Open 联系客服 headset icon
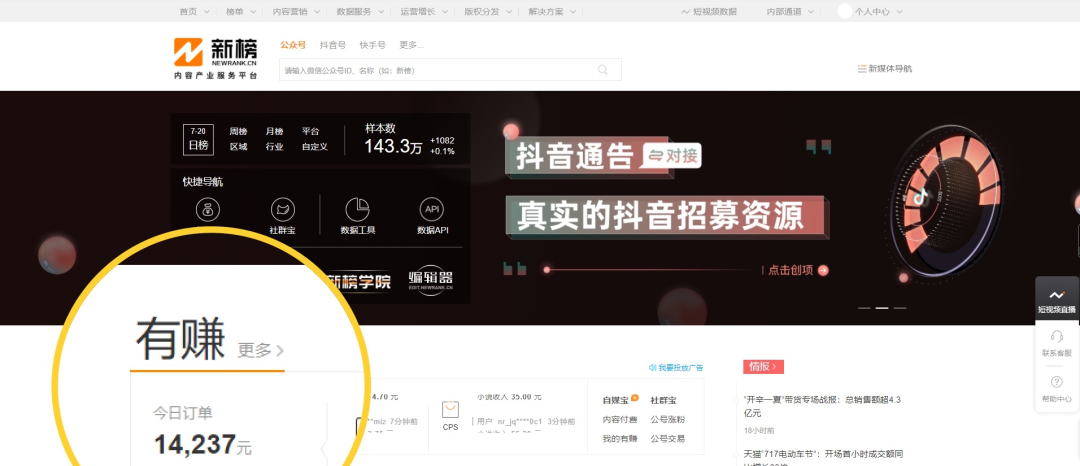 (1057, 337)
